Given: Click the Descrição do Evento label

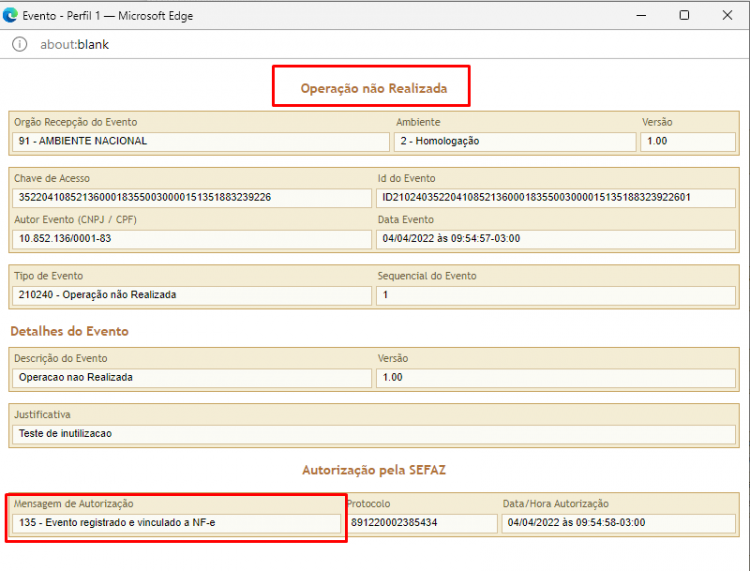Looking at the screenshot, I should point(61,359).
